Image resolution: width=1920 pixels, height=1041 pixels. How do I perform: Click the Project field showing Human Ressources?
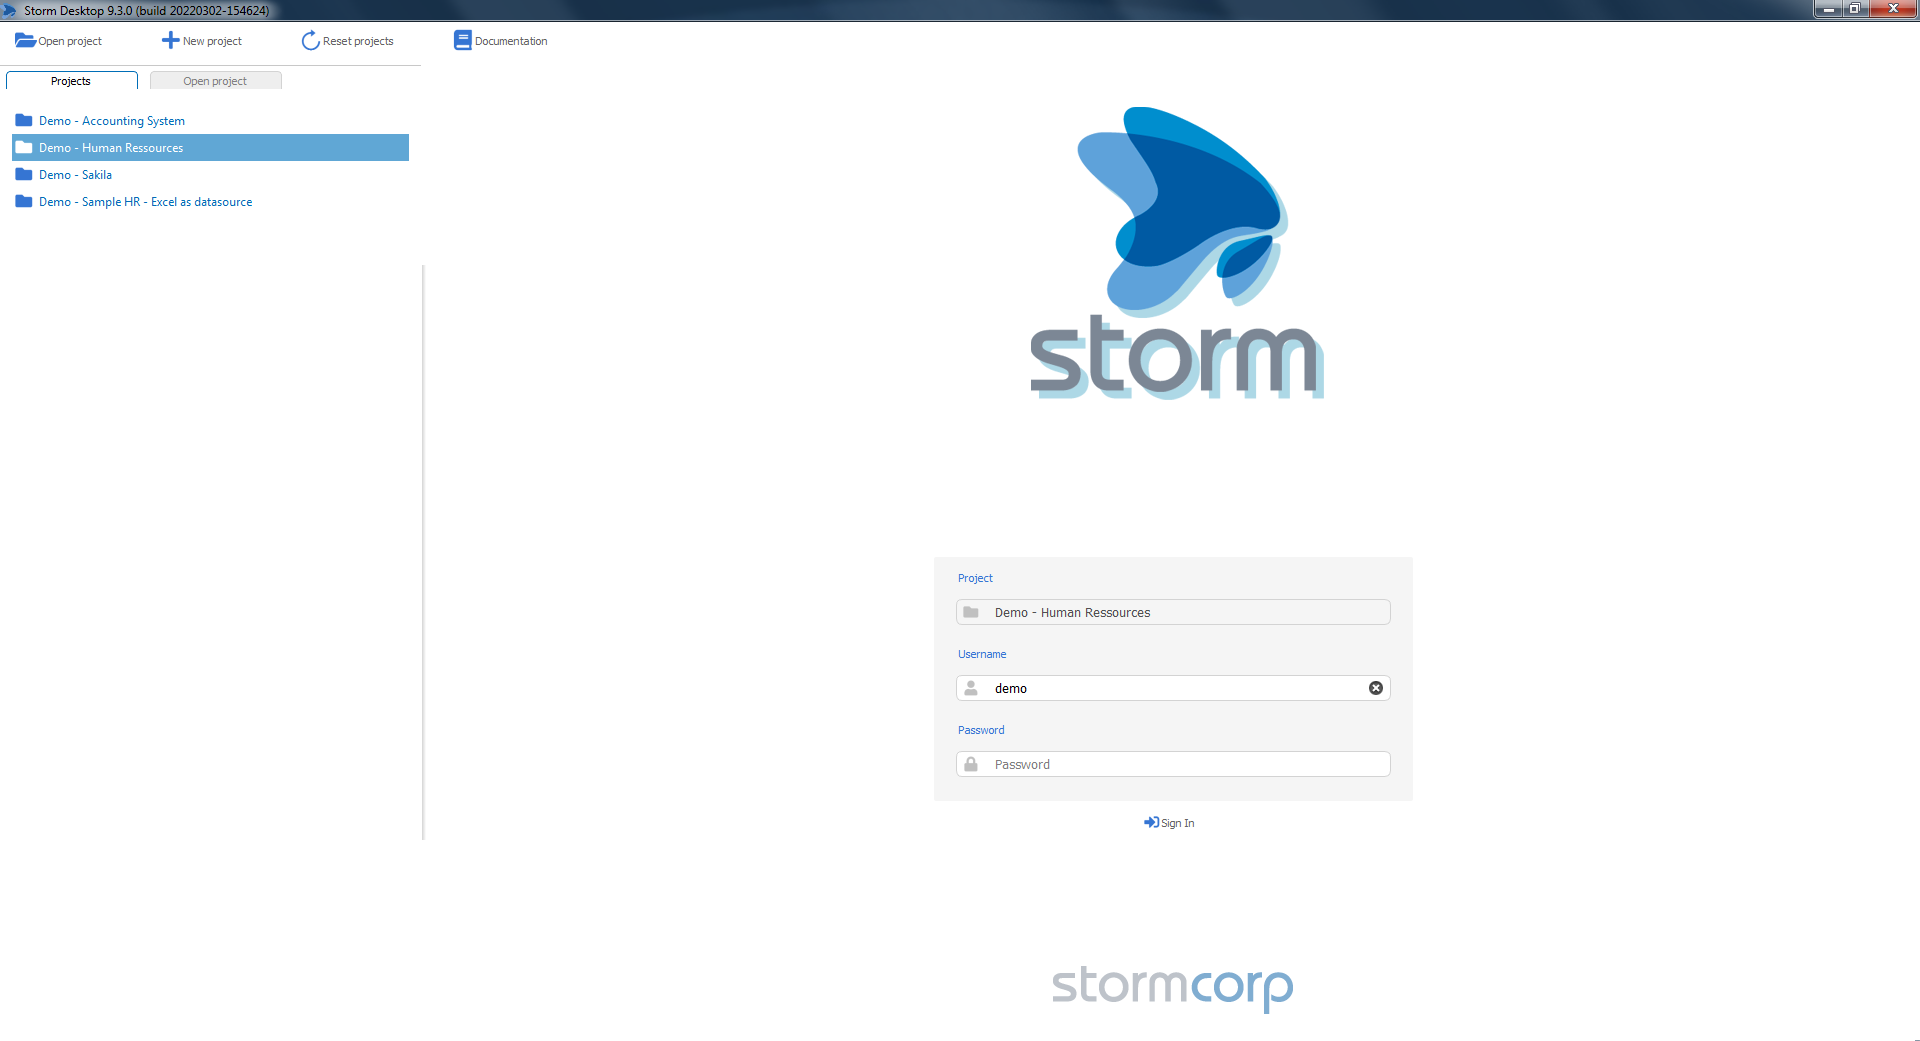pos(1173,612)
